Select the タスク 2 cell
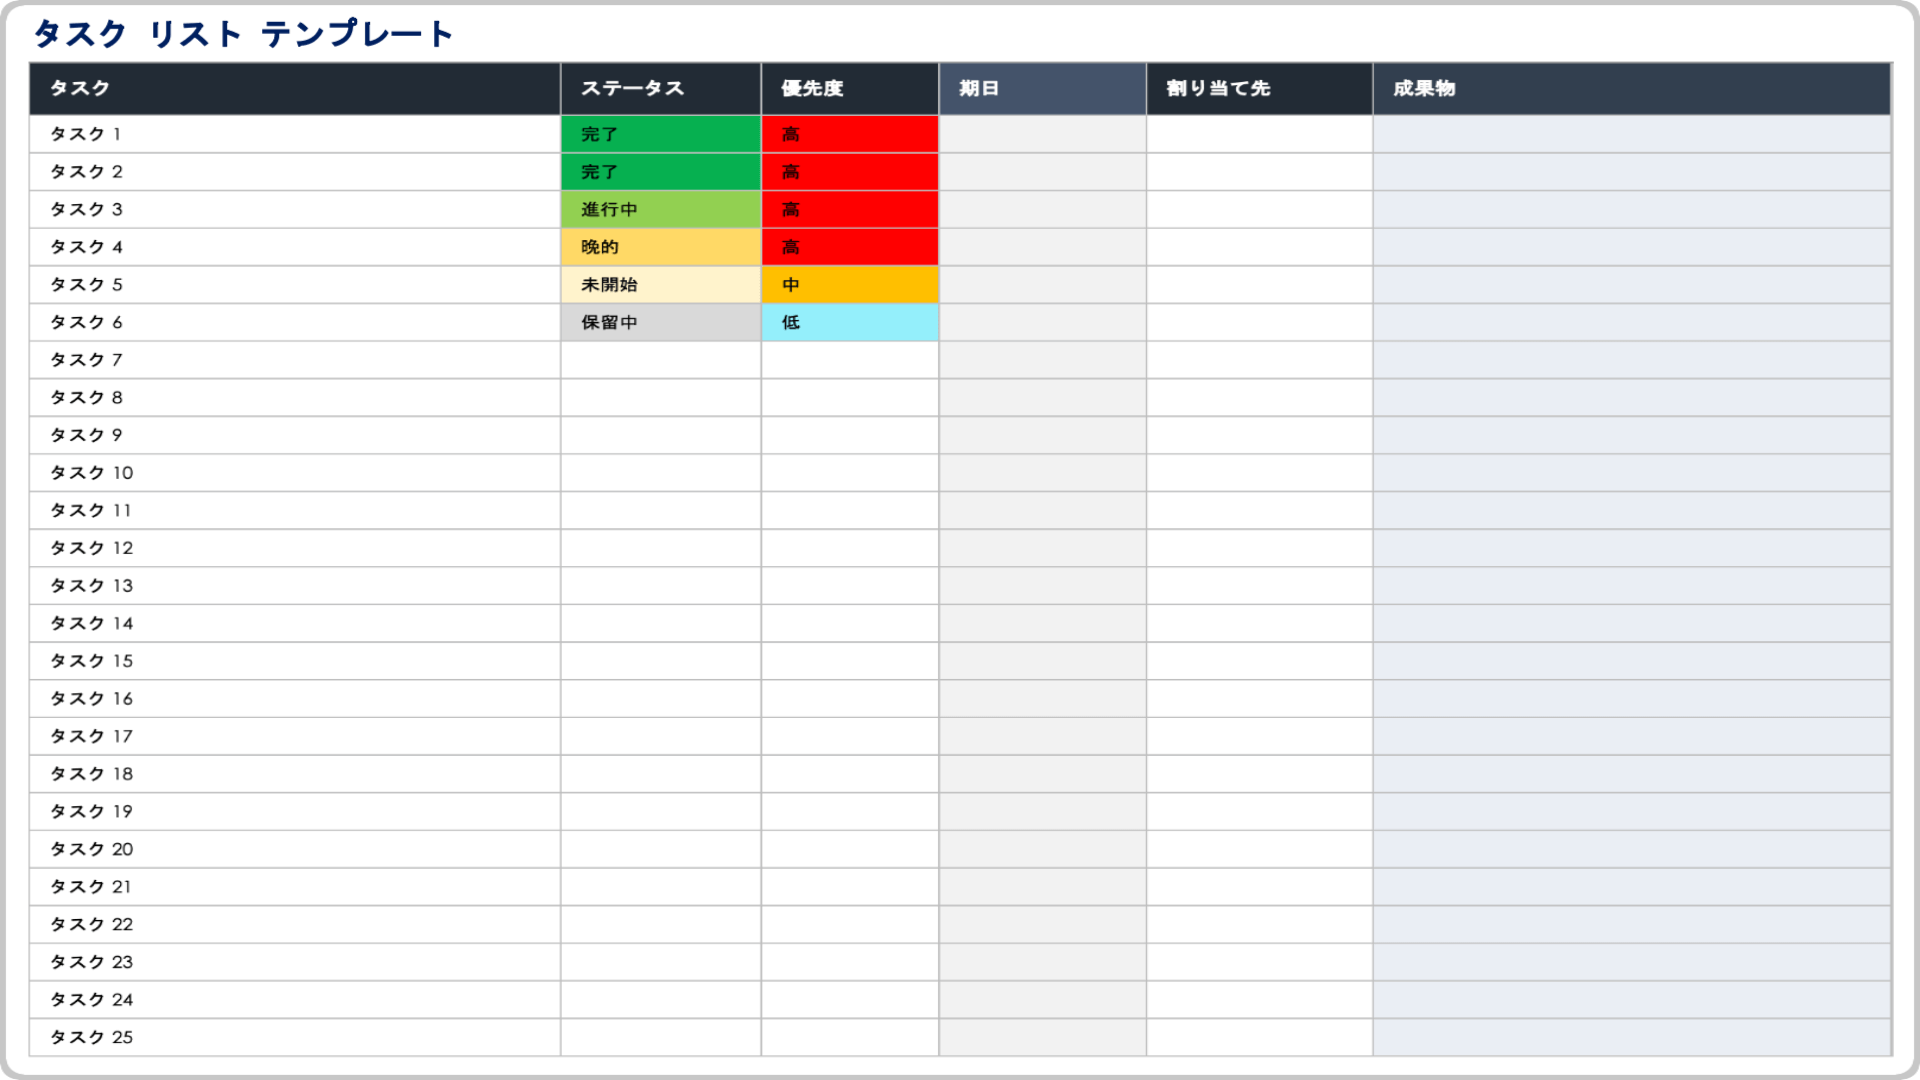The width and height of the screenshot is (1920, 1080). [x=295, y=172]
